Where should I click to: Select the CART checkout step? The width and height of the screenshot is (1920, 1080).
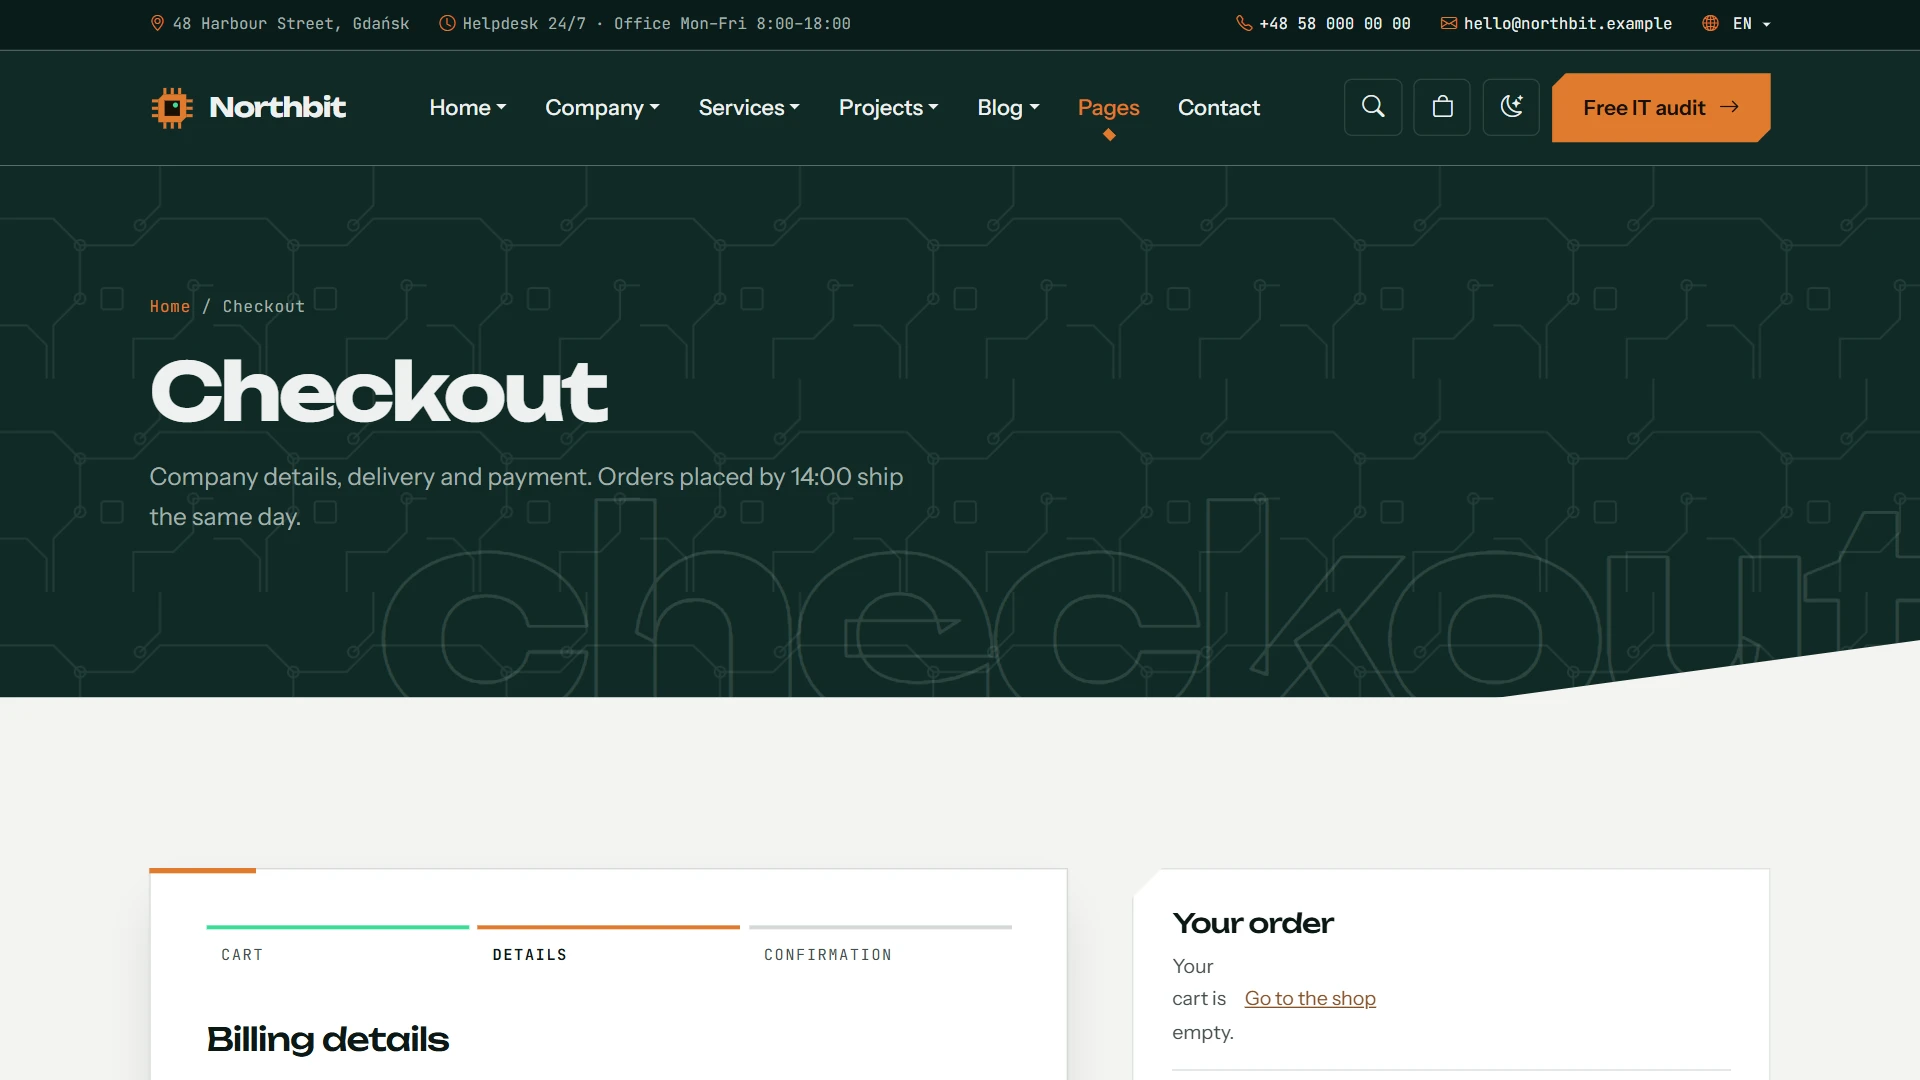(x=338, y=945)
